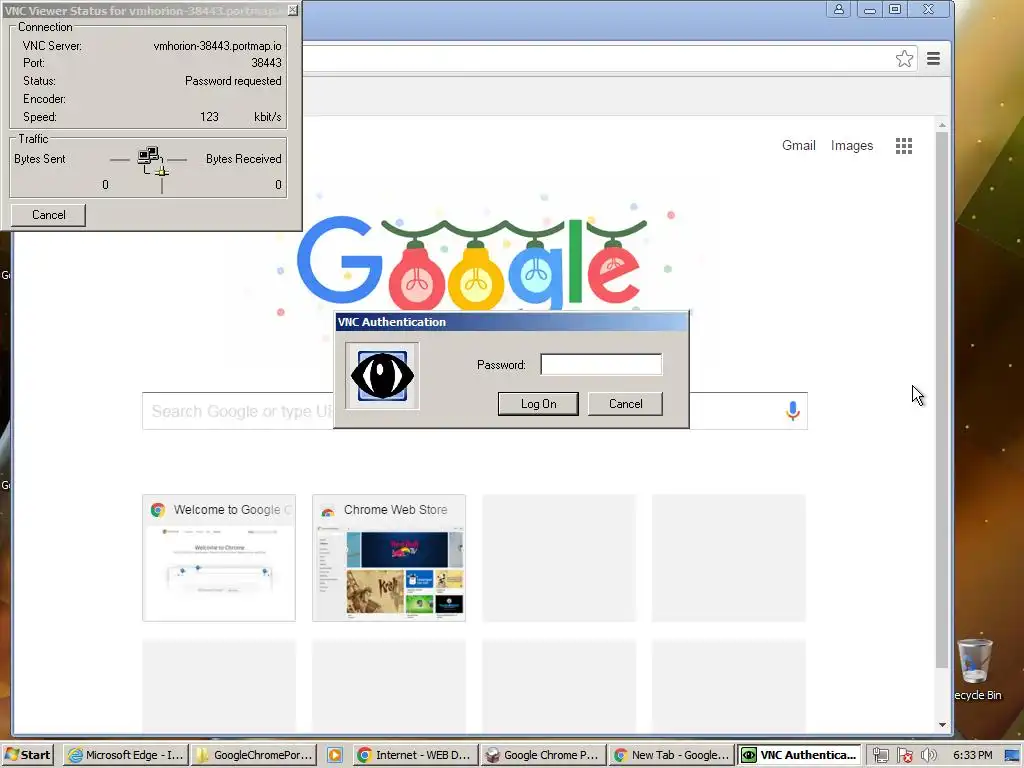The width and height of the screenshot is (1024, 768).
Task: Click the Log On button
Action: click(538, 404)
